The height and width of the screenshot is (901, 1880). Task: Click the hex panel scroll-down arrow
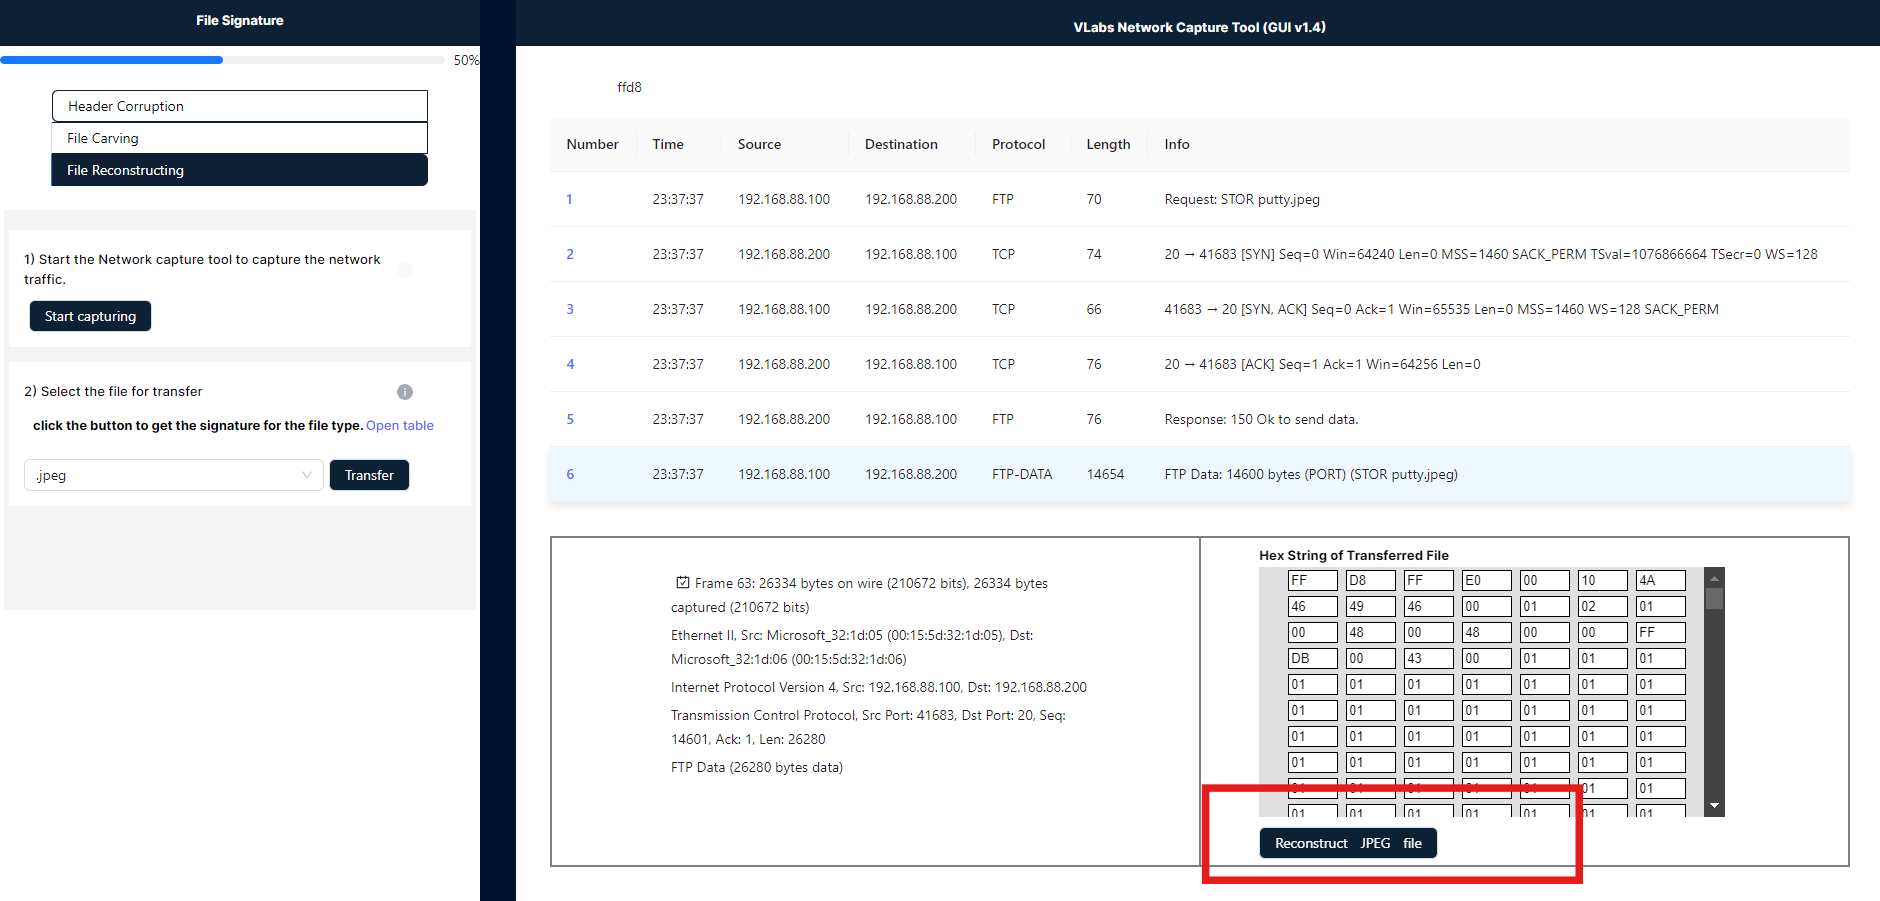click(x=1714, y=806)
